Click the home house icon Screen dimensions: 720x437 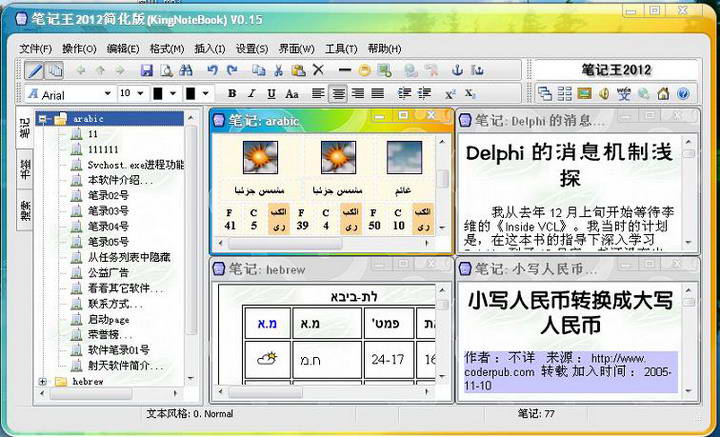(x=663, y=94)
